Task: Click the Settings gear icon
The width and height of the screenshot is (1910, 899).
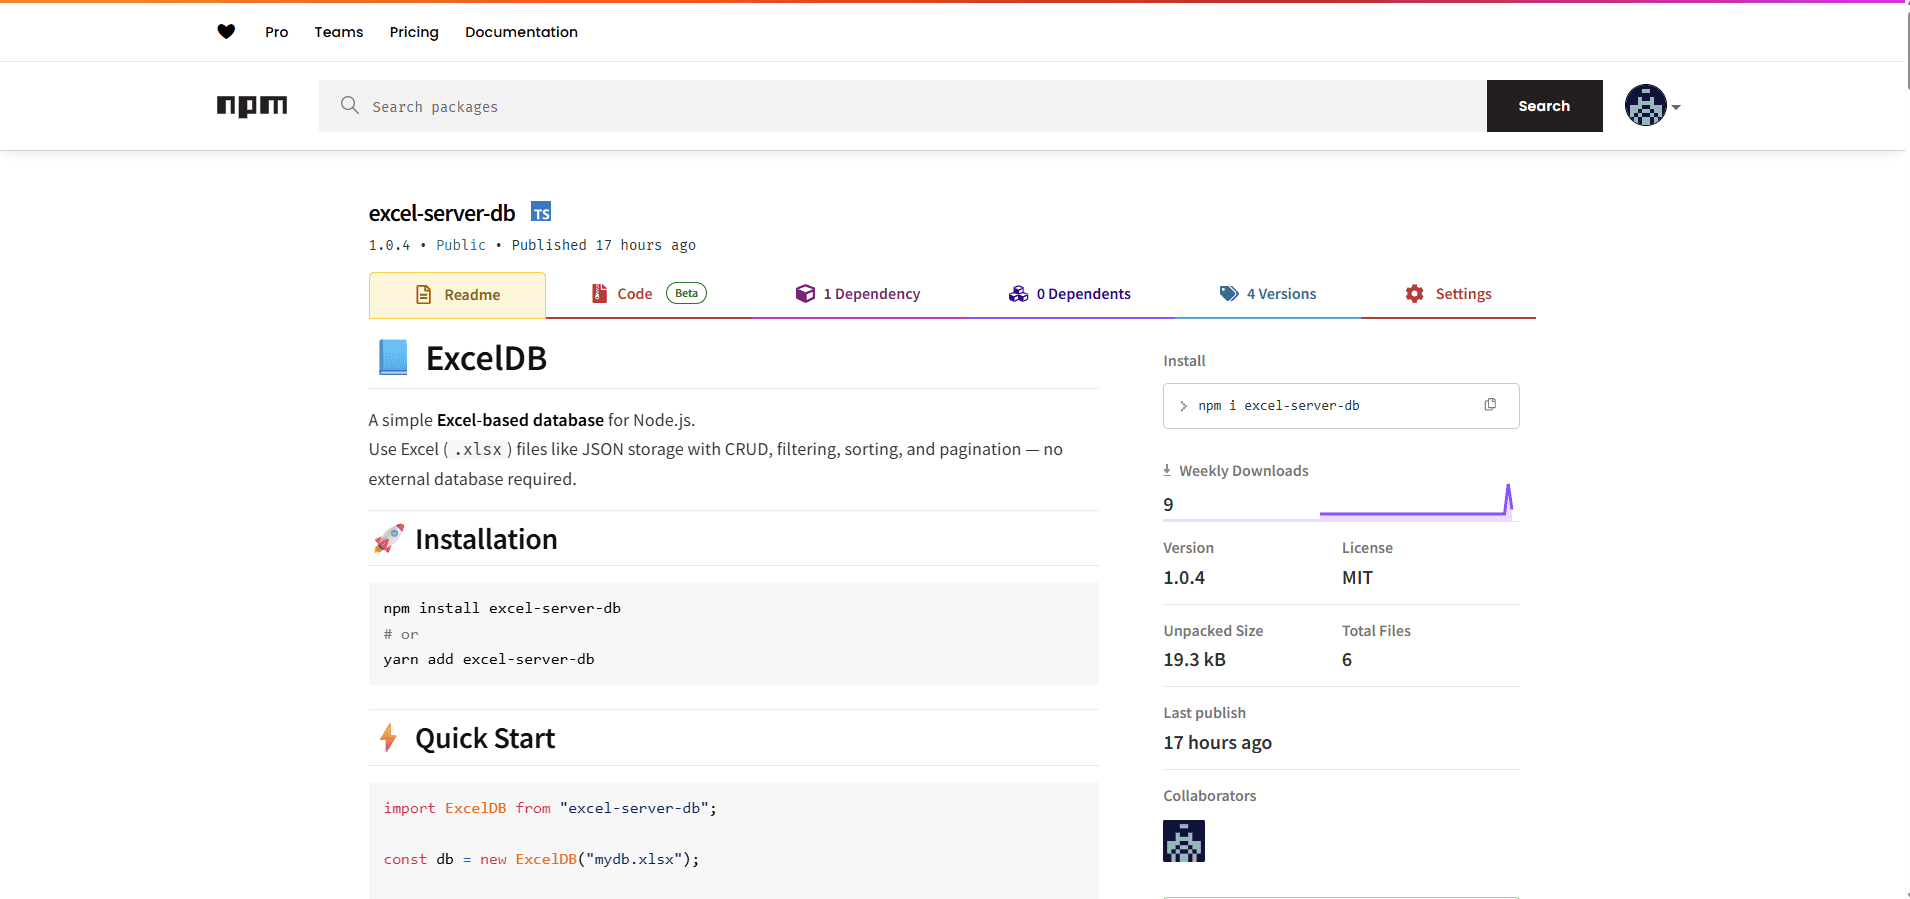Action: click(x=1414, y=294)
